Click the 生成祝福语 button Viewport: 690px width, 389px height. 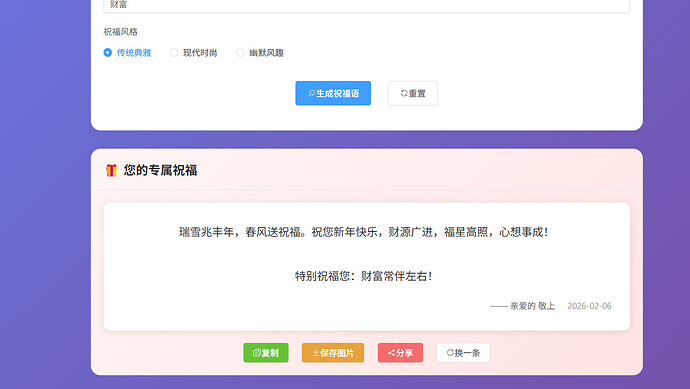[x=333, y=93]
